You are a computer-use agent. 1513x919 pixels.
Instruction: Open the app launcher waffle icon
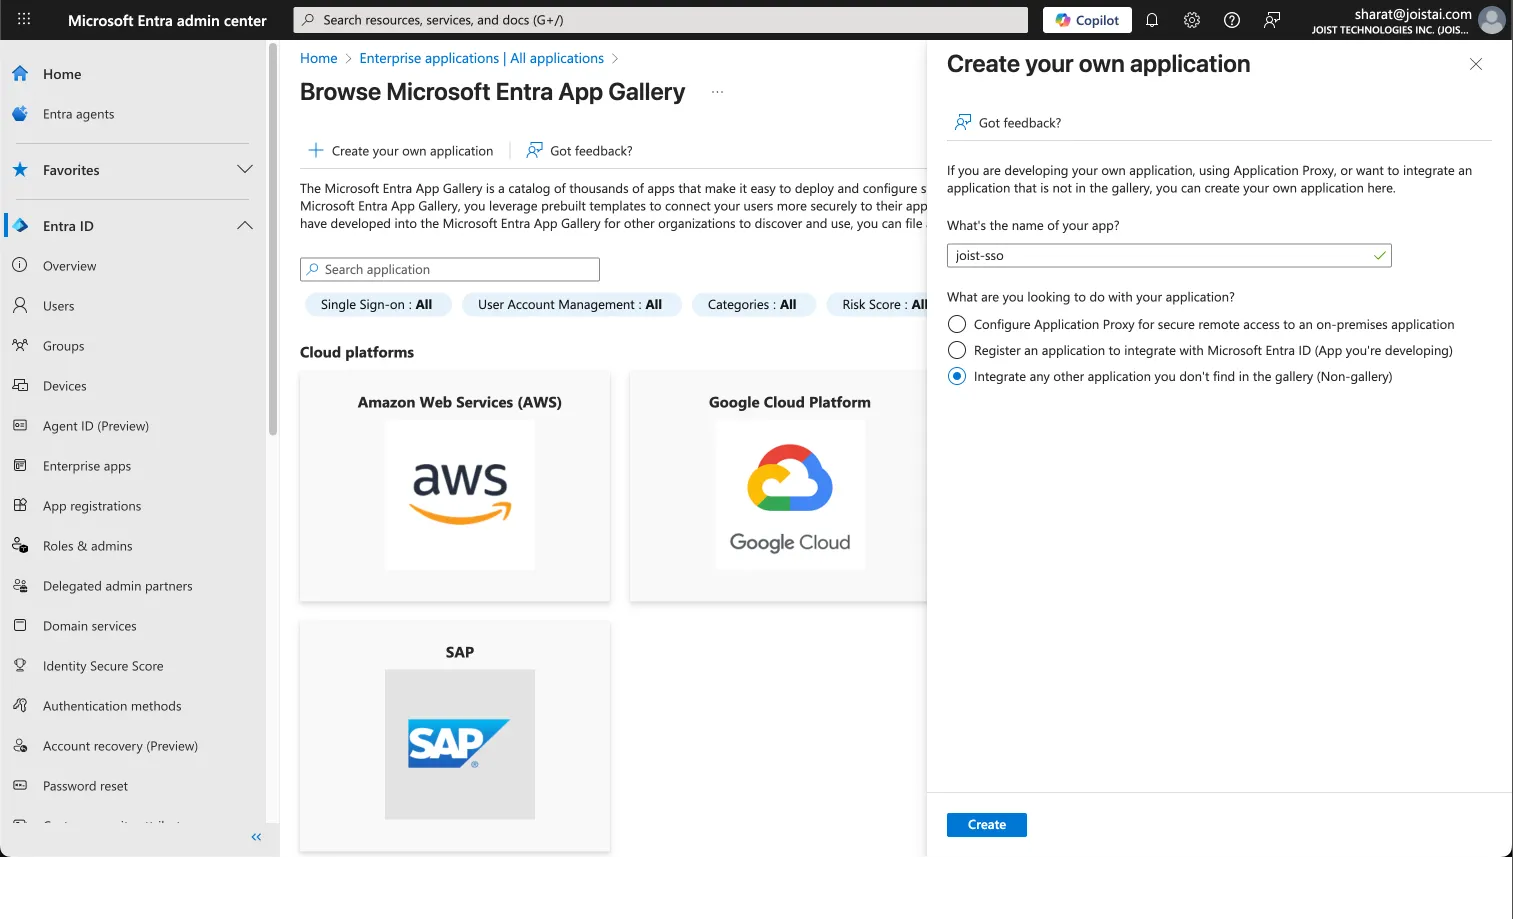[24, 19]
